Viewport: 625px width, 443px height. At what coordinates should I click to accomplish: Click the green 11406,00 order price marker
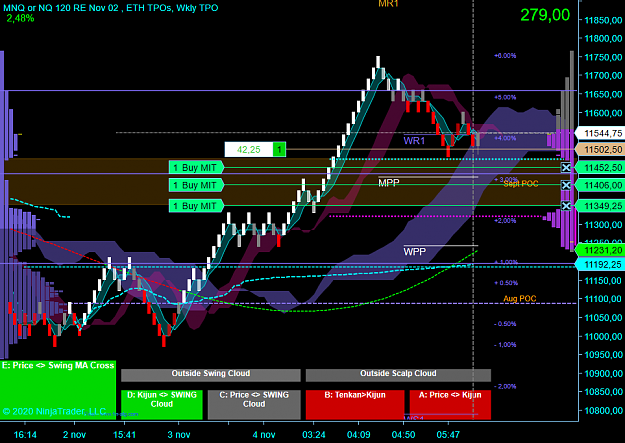point(601,185)
